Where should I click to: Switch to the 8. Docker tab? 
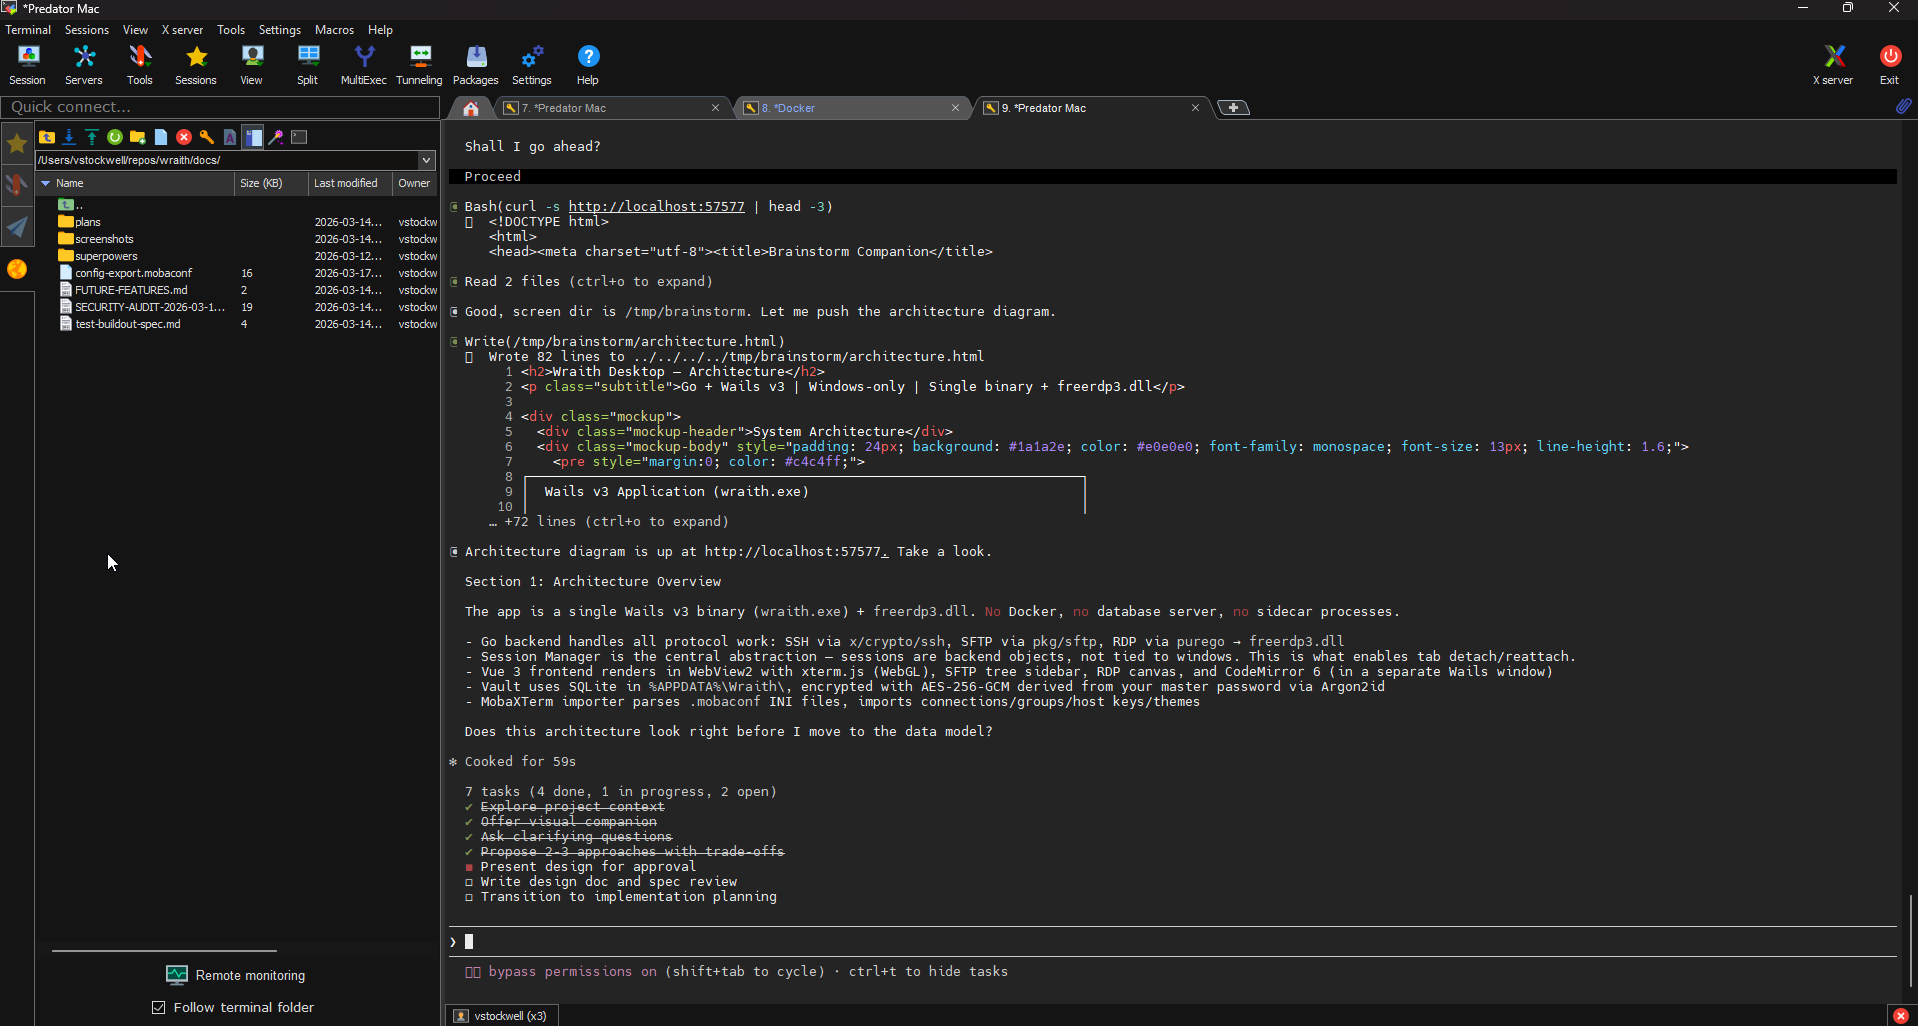point(850,108)
